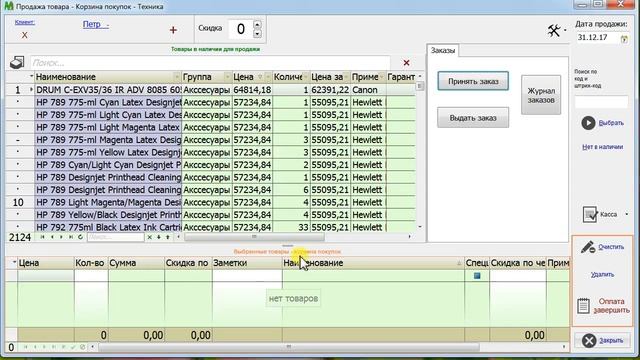This screenshot has height=360, width=640.
Task: Clear the grid filter with the small X
Action: point(150,237)
